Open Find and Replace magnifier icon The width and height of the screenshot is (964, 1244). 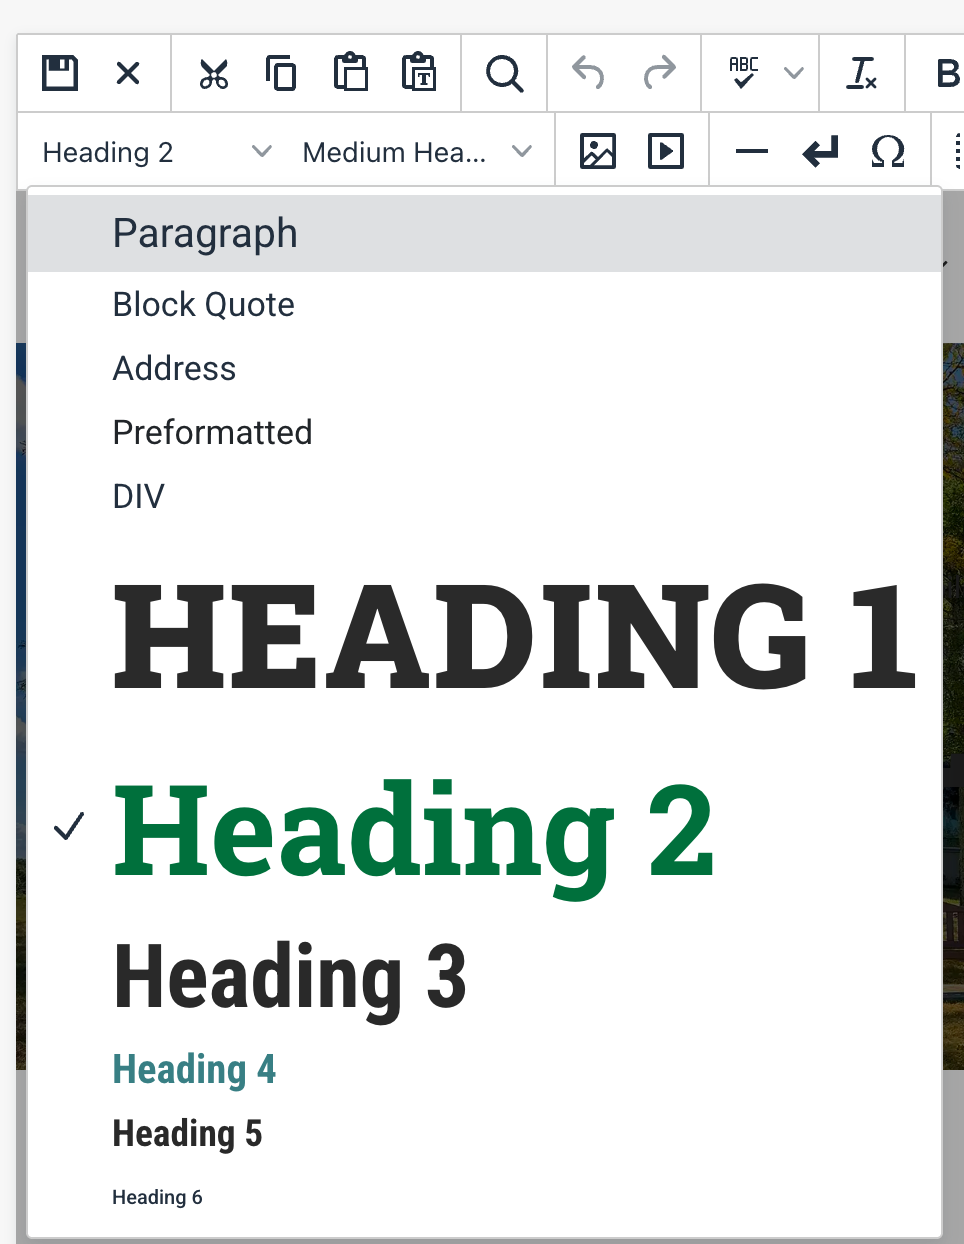pos(504,73)
